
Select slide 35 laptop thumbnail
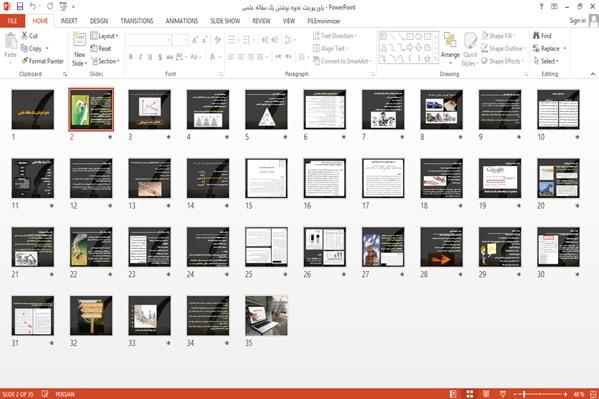(266, 316)
